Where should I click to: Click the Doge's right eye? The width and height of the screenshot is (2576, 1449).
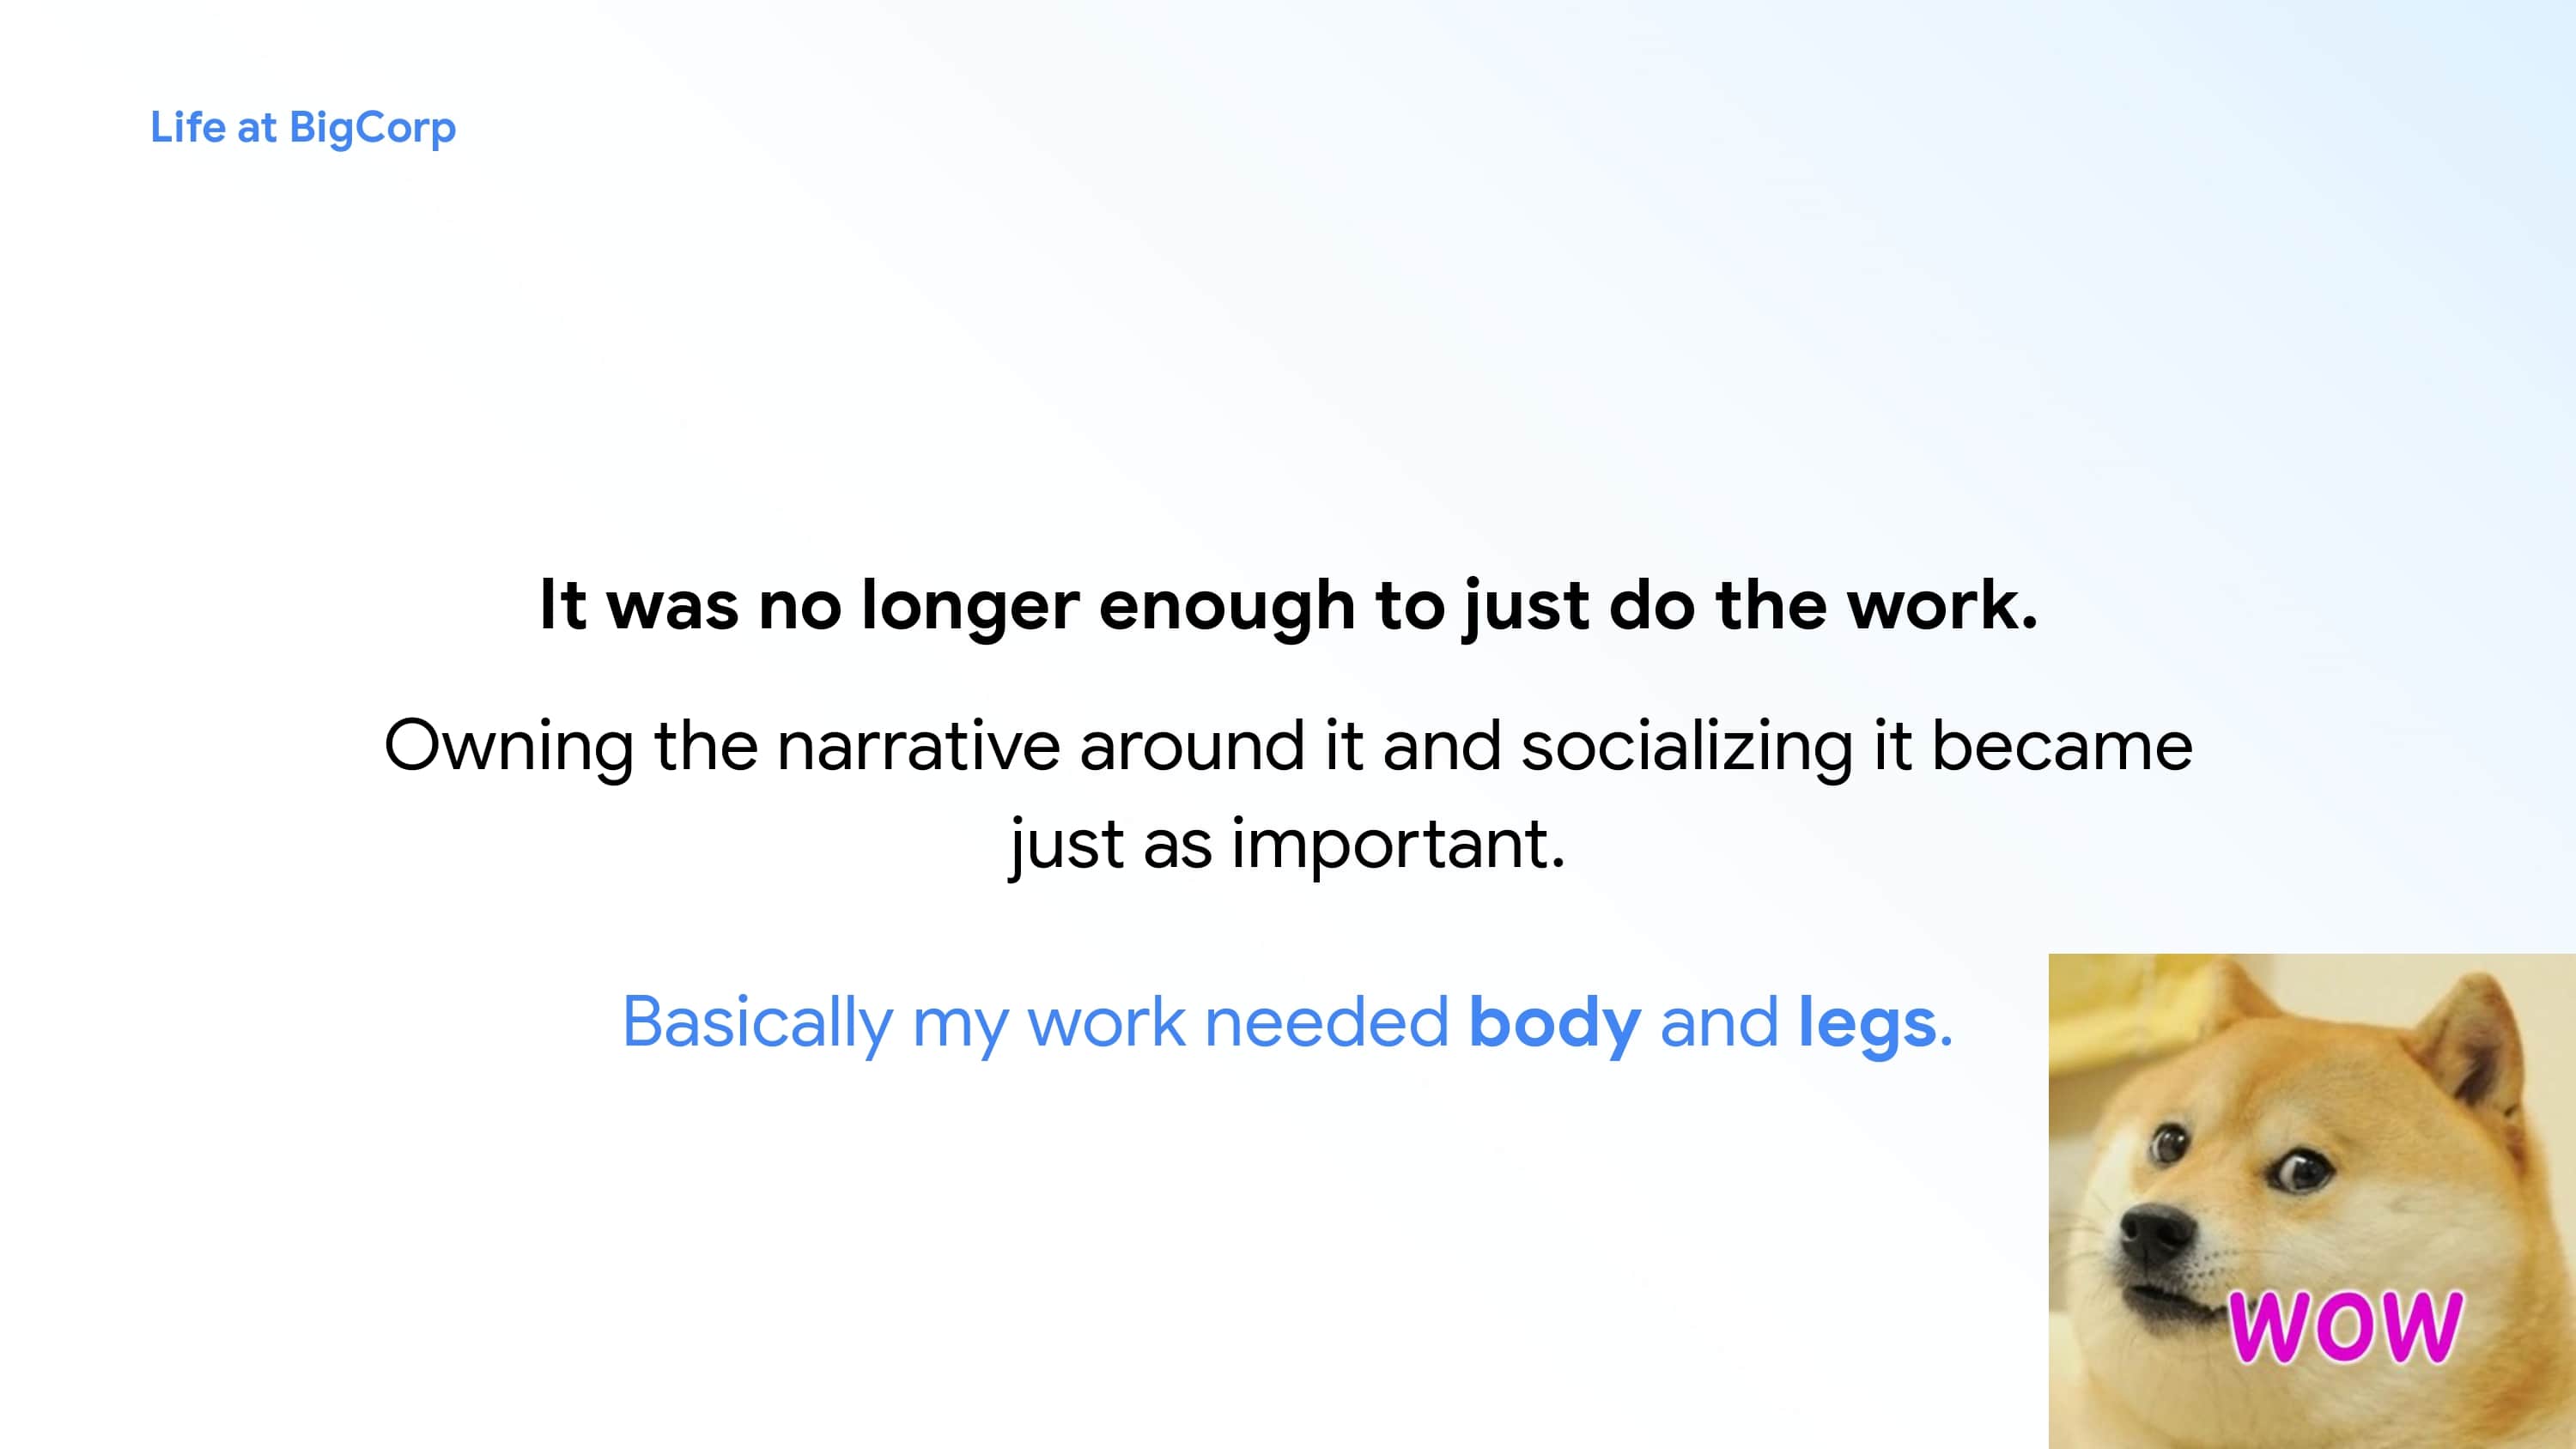click(2300, 1168)
